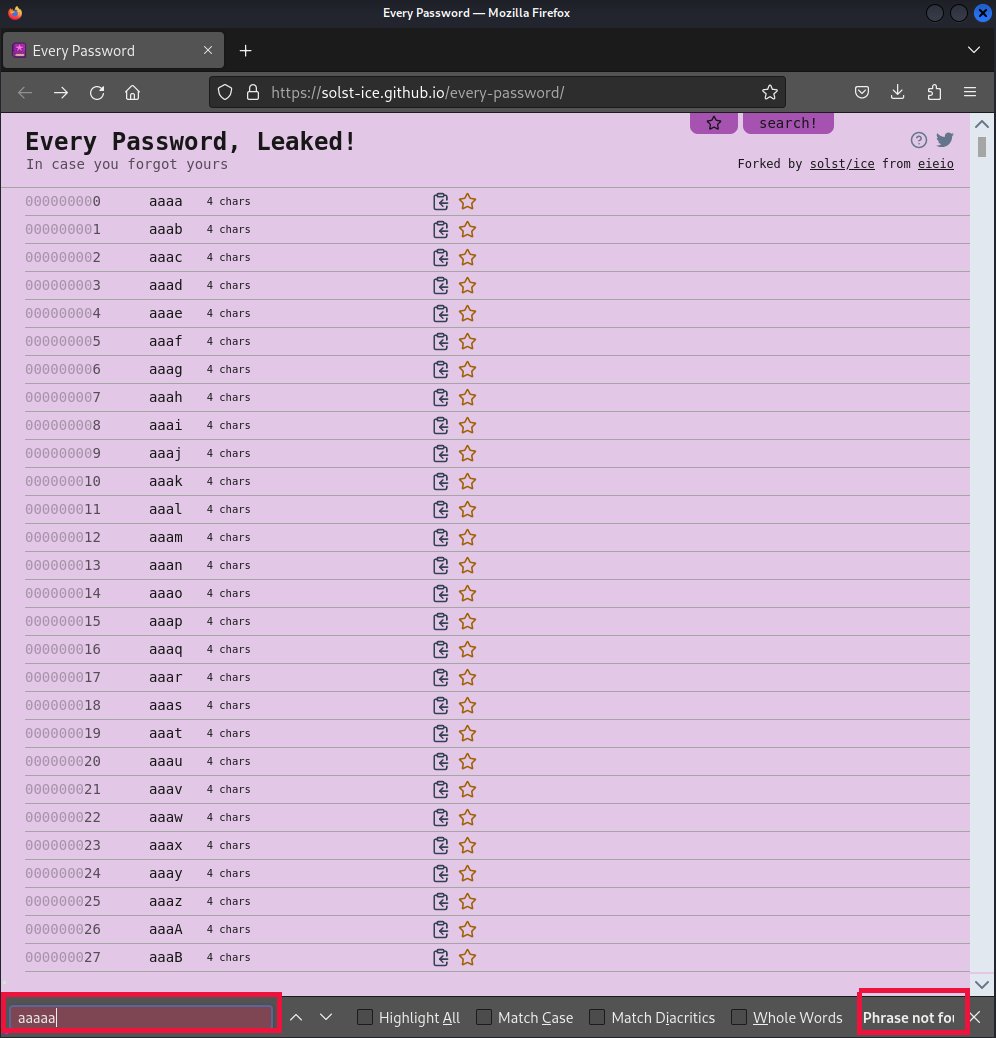Open a new tab
Viewport: 996px width, 1038px height.
(x=246, y=50)
